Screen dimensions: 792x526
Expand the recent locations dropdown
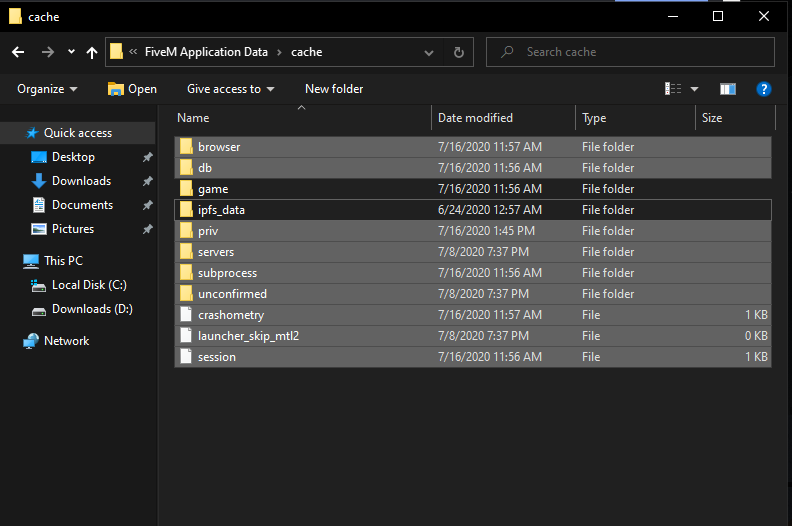point(71,52)
